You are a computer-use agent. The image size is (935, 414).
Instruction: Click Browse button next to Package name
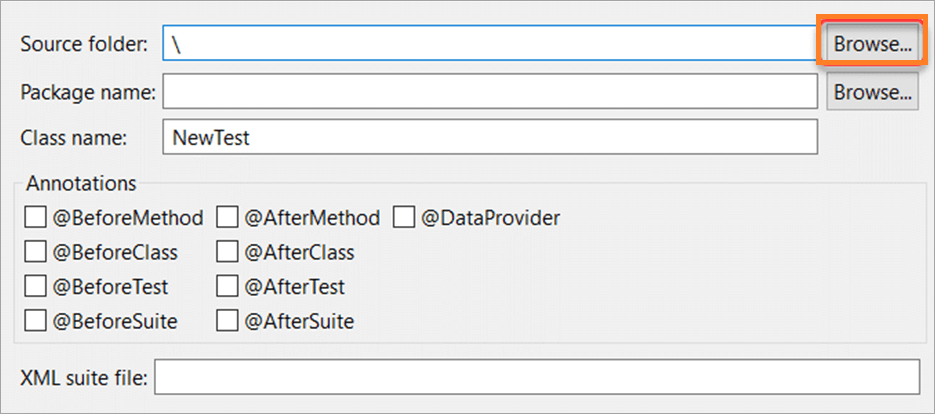coord(872,92)
